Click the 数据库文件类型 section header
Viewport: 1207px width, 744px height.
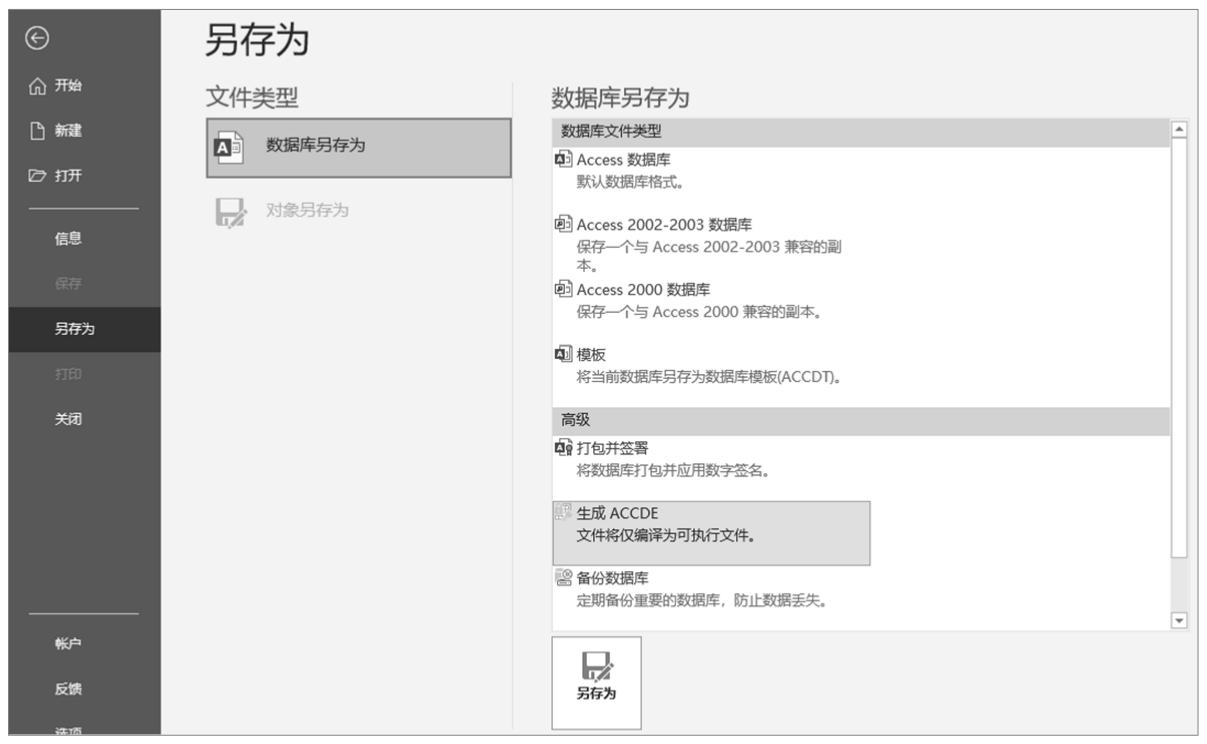pos(861,131)
